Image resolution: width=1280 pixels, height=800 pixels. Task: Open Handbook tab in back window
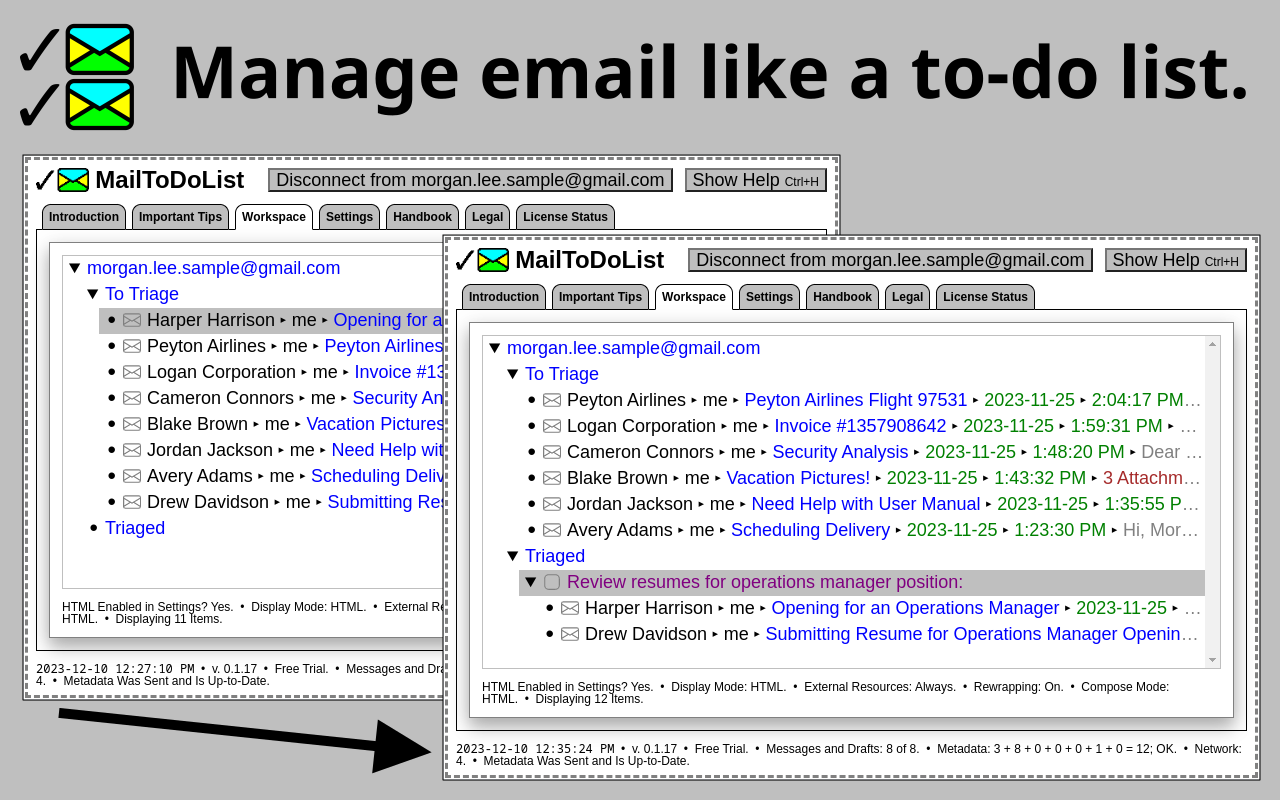[x=422, y=217]
